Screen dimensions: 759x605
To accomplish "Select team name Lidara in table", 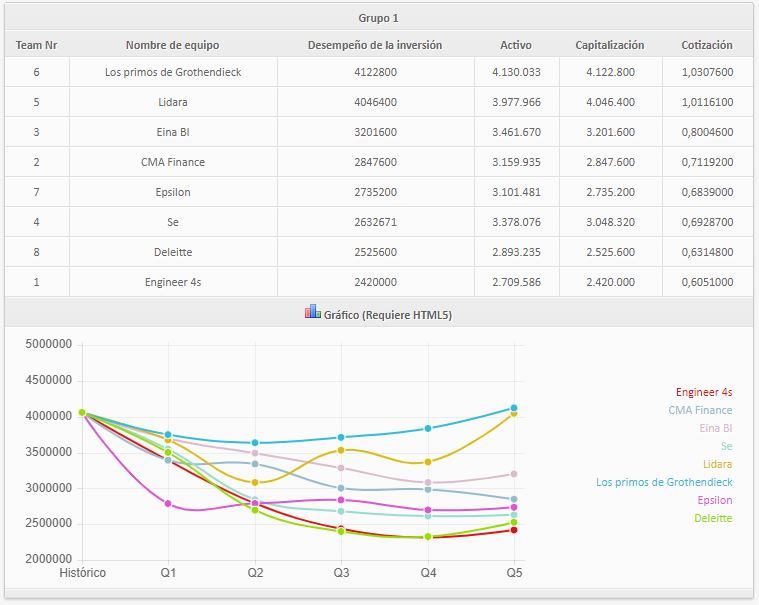I will (173, 102).
